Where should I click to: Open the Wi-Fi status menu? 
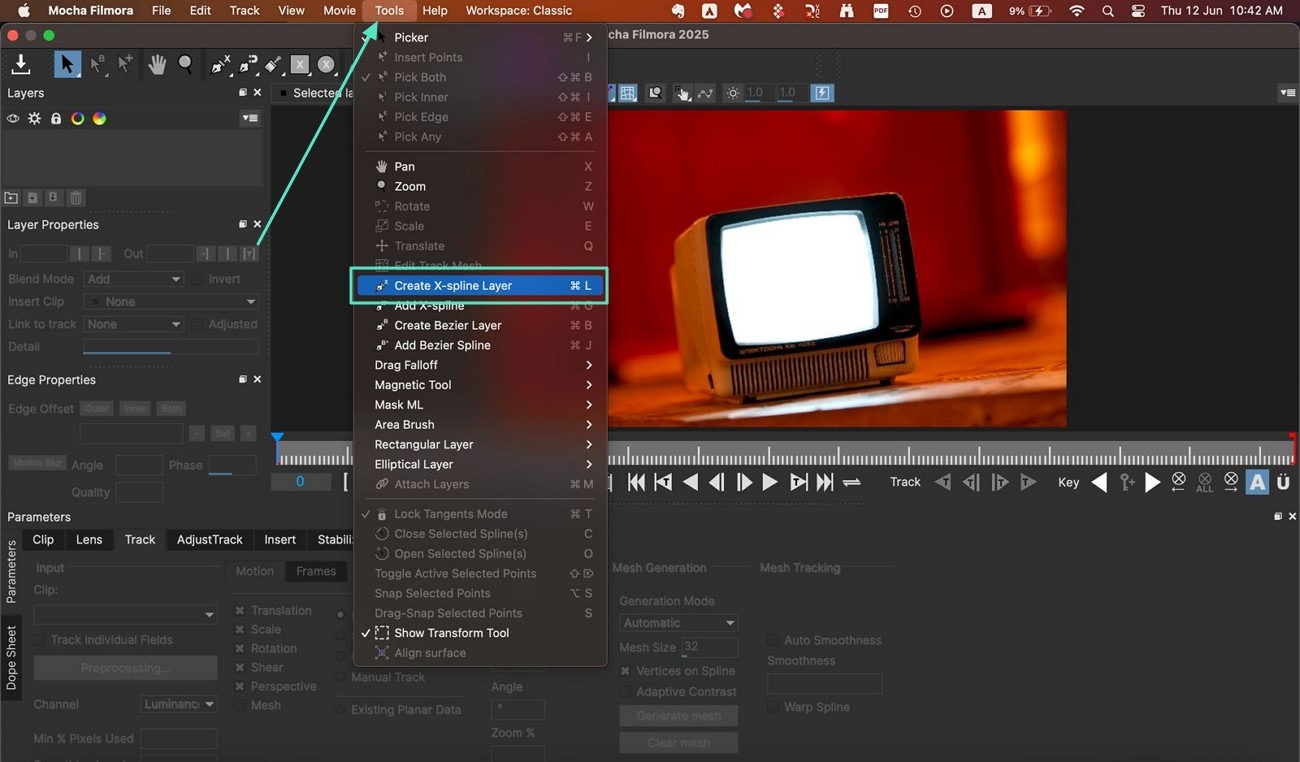click(x=1076, y=11)
